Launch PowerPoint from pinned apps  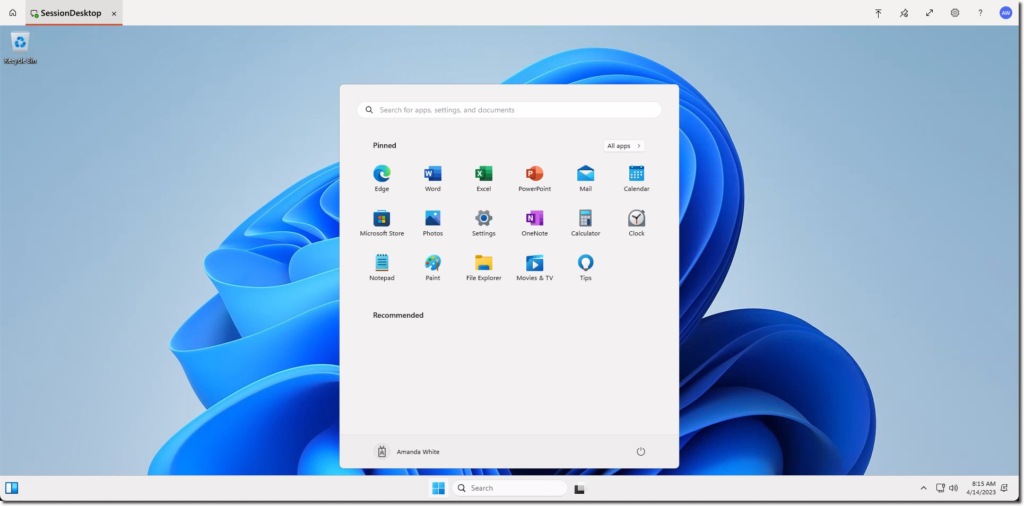pyautogui.click(x=534, y=178)
